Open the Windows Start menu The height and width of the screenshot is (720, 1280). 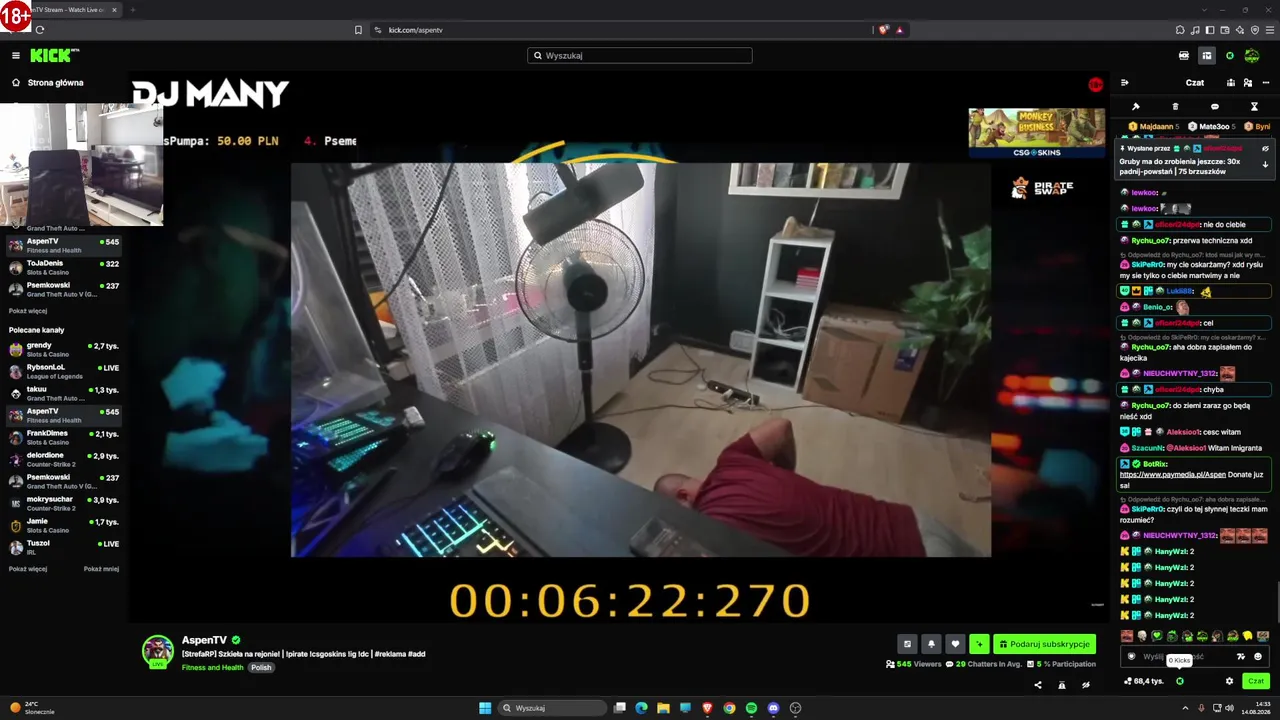[x=485, y=708]
